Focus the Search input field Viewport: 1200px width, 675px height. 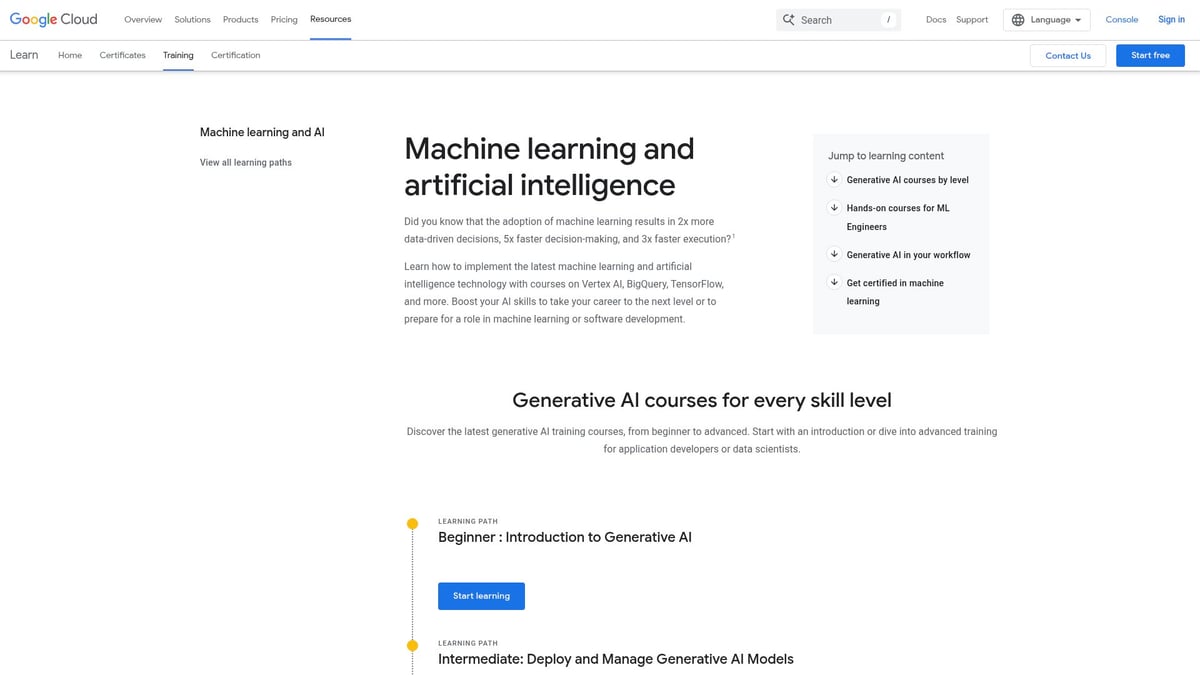click(838, 20)
